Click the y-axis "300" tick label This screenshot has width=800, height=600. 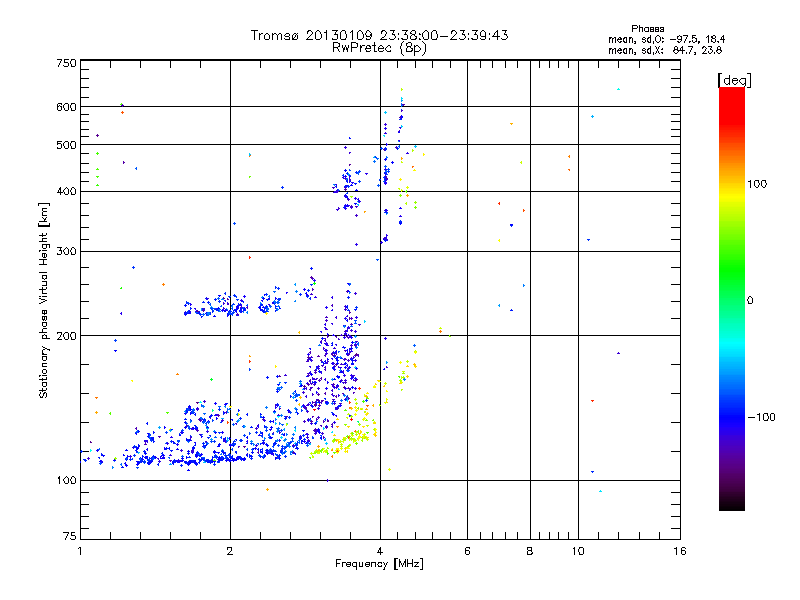[66, 252]
